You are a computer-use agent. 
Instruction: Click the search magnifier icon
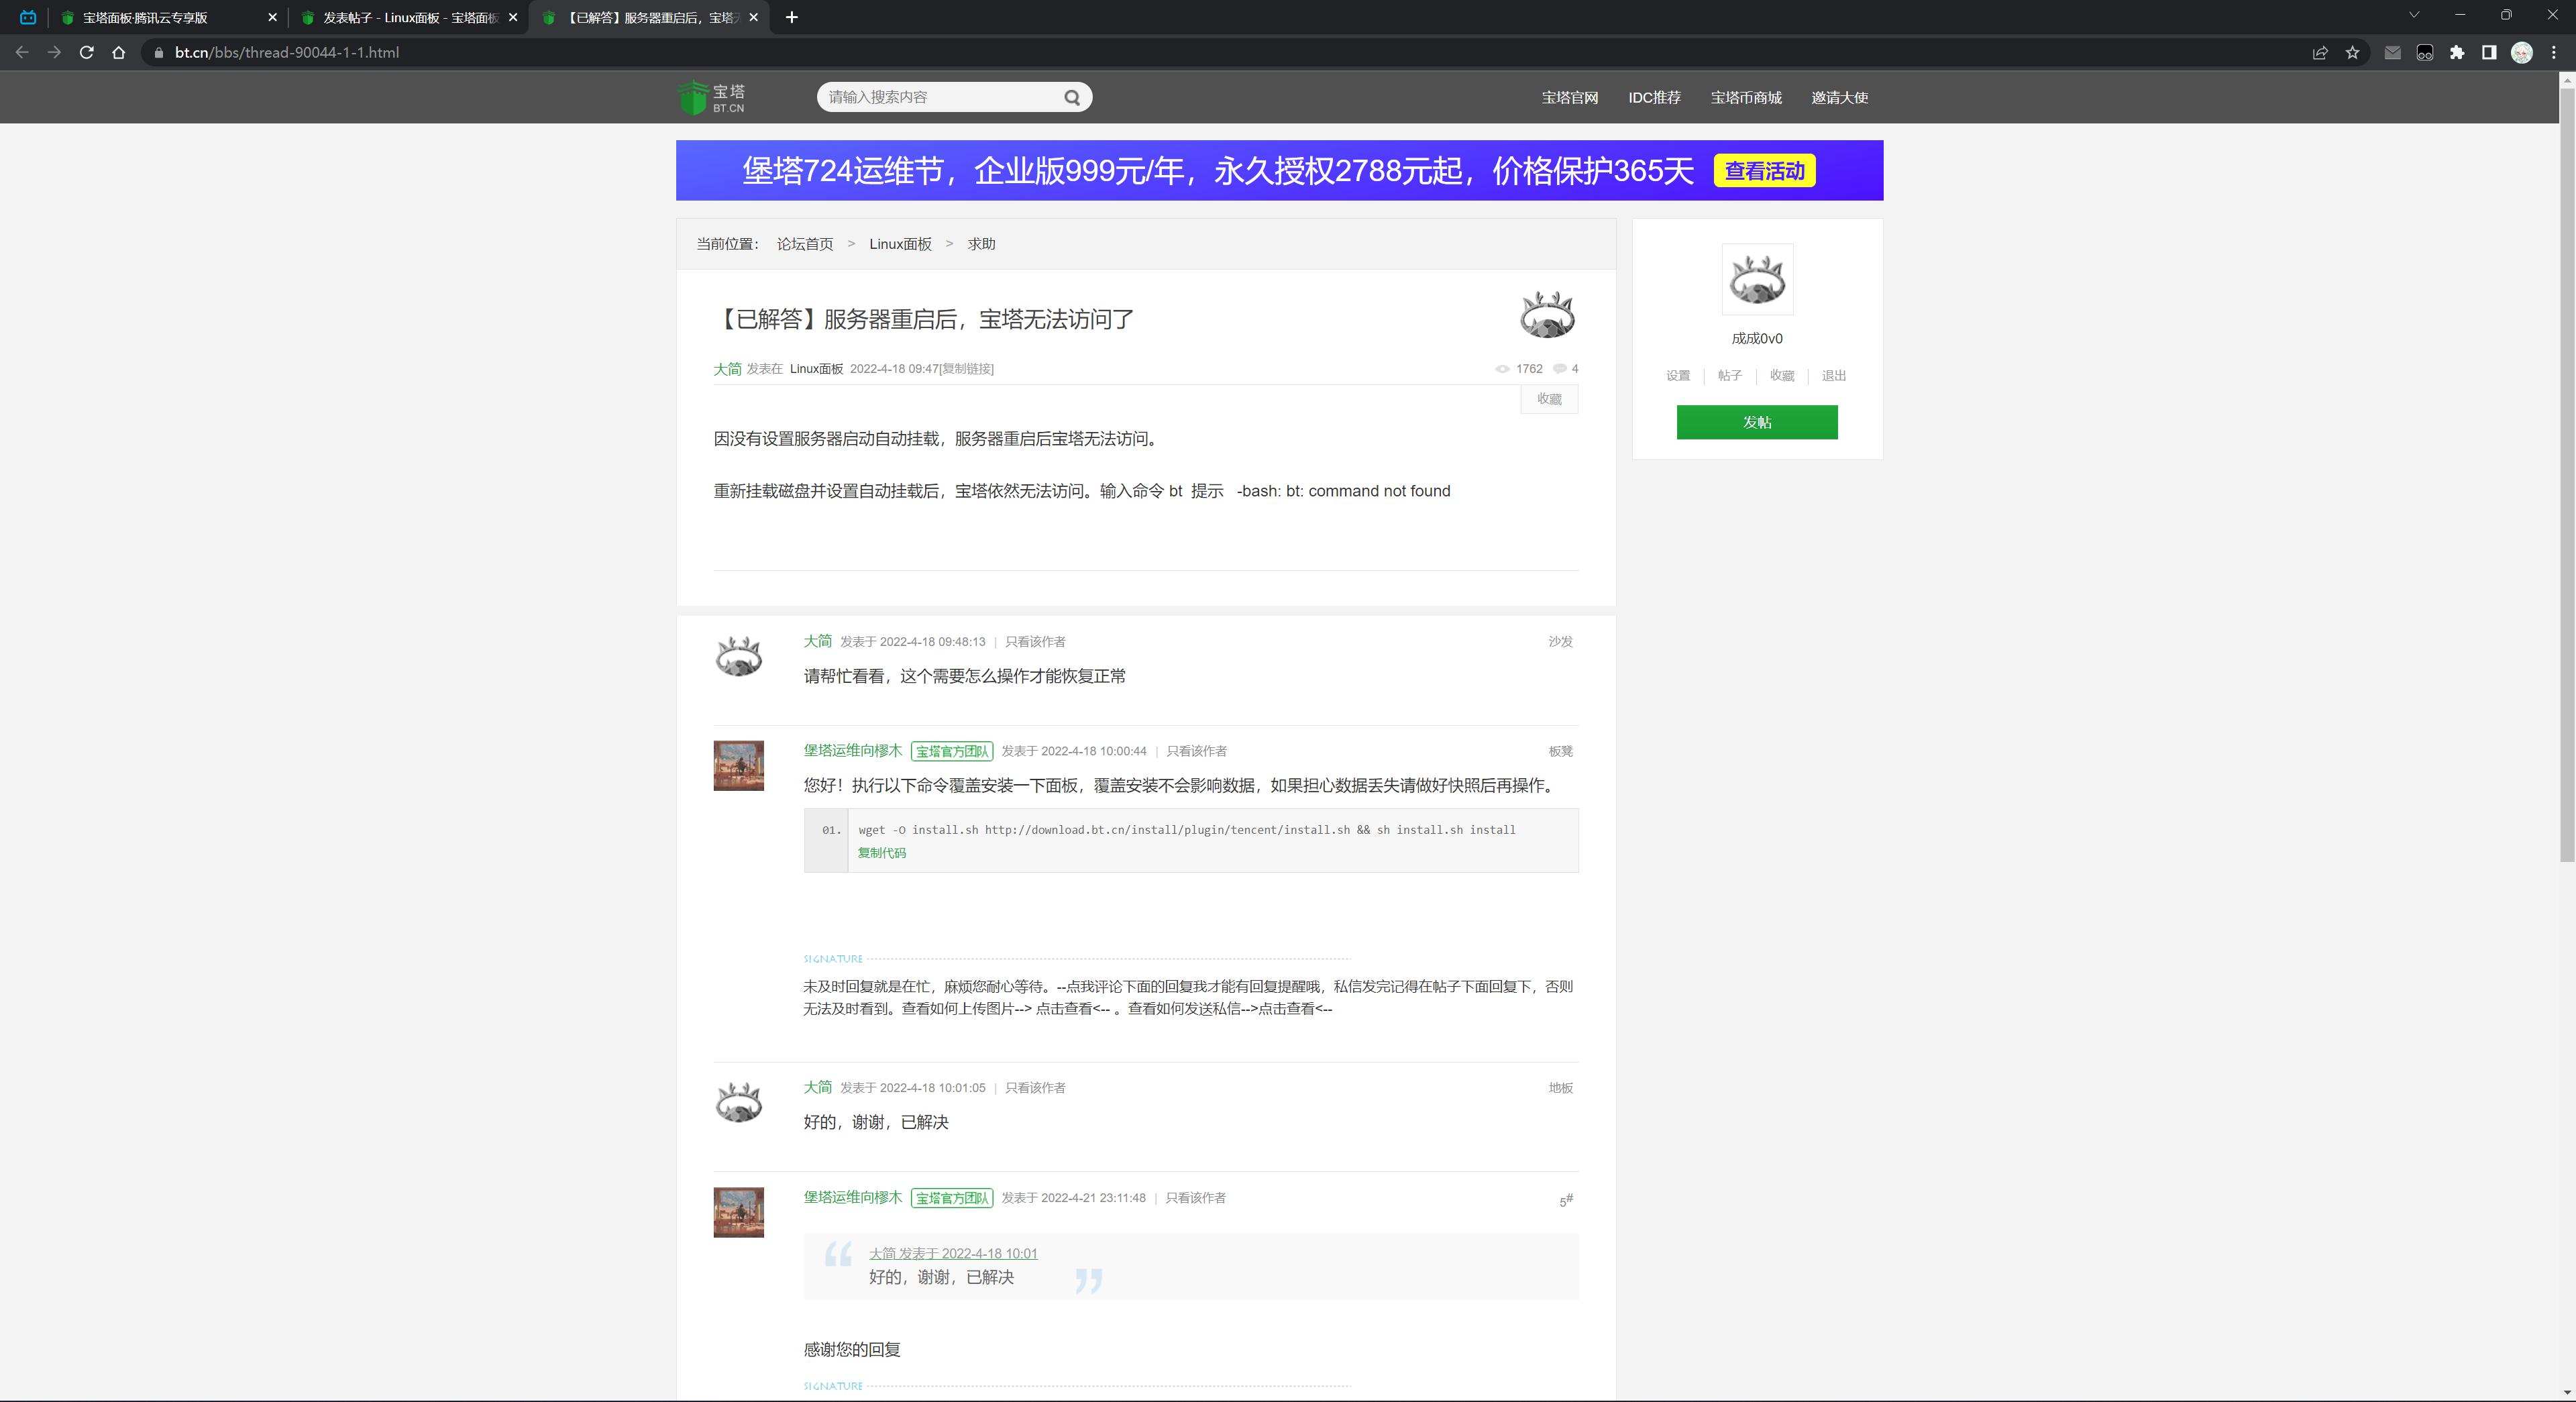[1072, 97]
